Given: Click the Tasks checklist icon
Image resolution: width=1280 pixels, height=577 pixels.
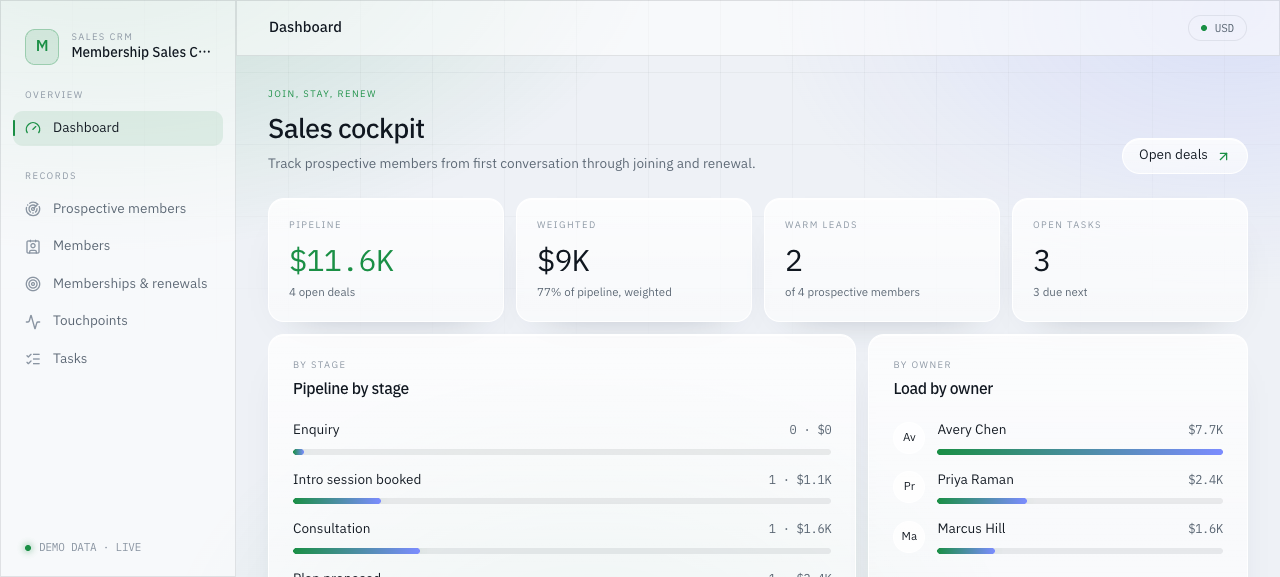Looking at the screenshot, I should [x=33, y=359].
